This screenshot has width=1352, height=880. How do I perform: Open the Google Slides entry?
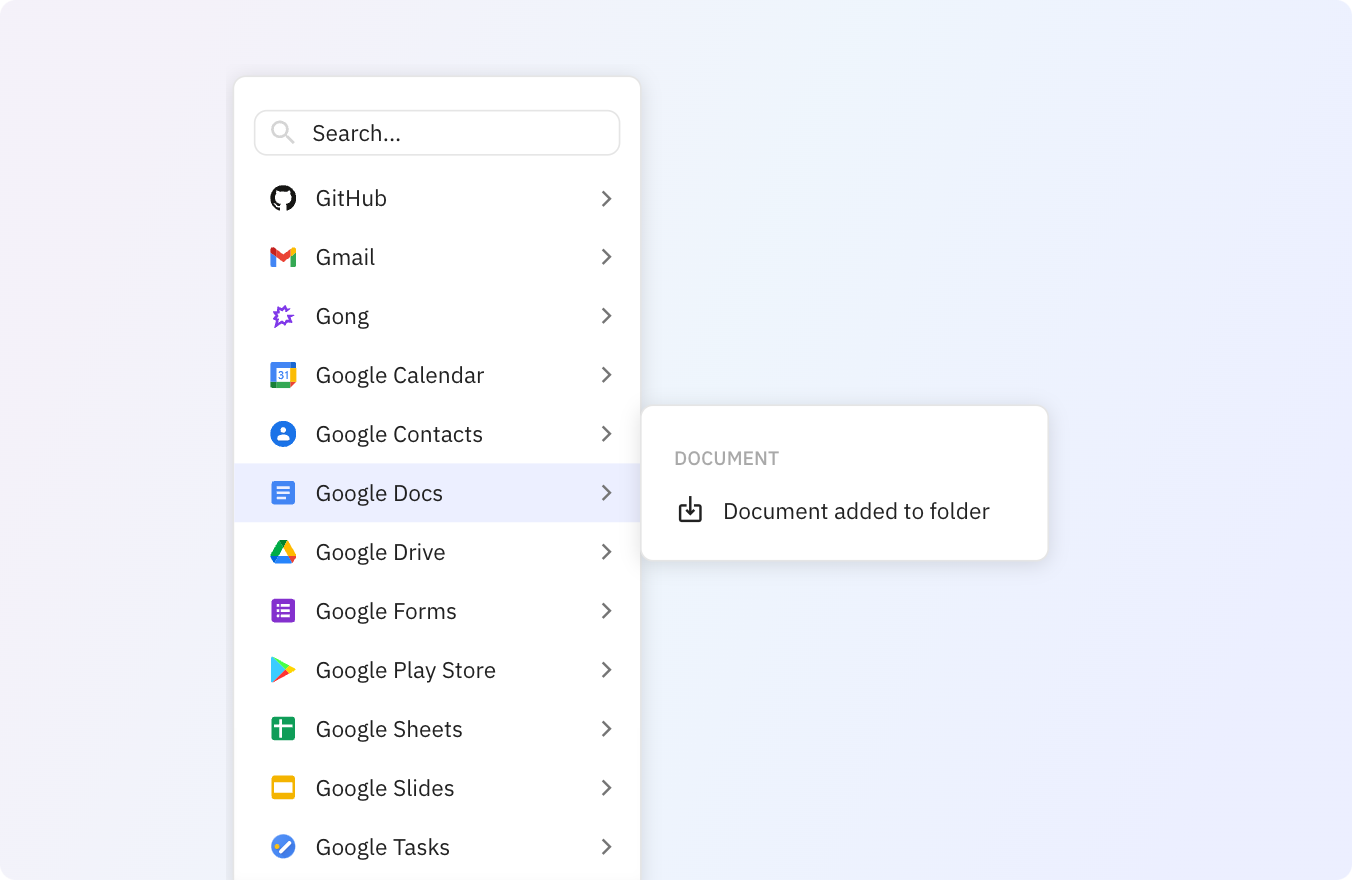tap(437, 788)
